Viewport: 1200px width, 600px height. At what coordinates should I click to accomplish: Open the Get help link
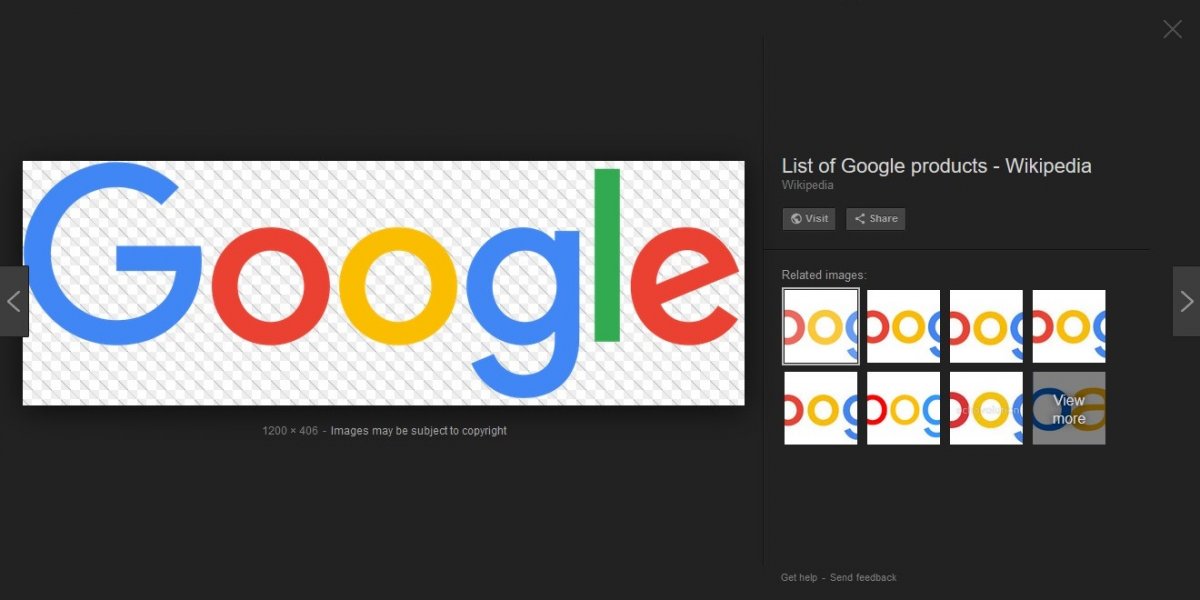(x=799, y=577)
